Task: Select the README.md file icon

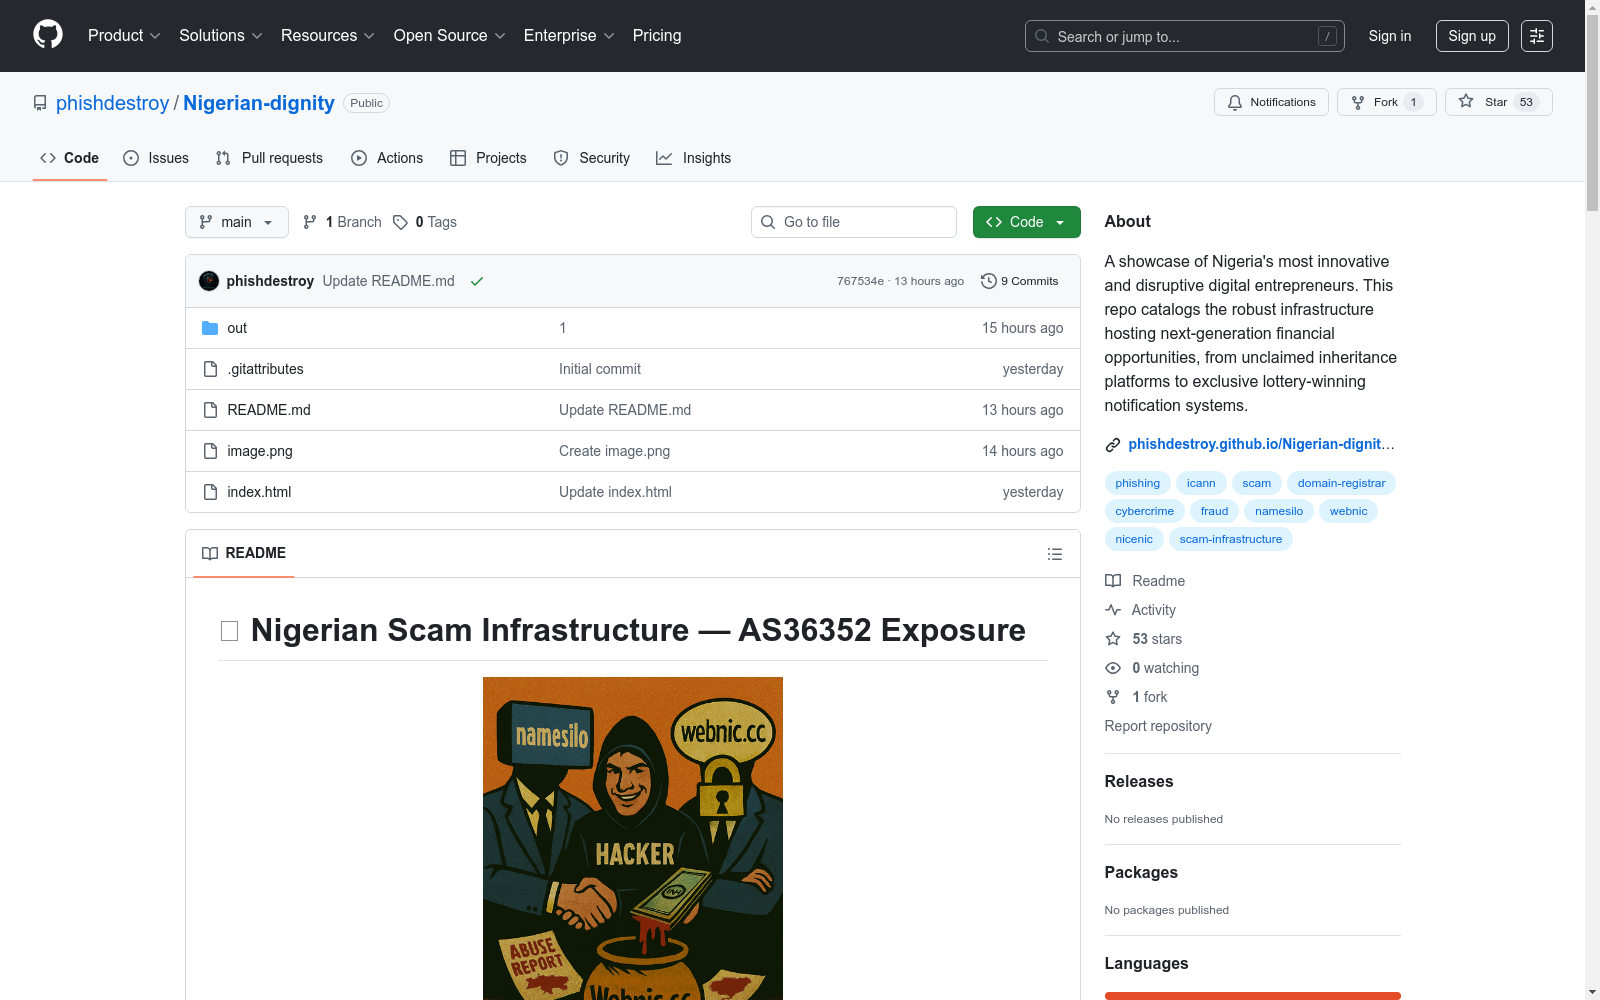Action: 210,410
